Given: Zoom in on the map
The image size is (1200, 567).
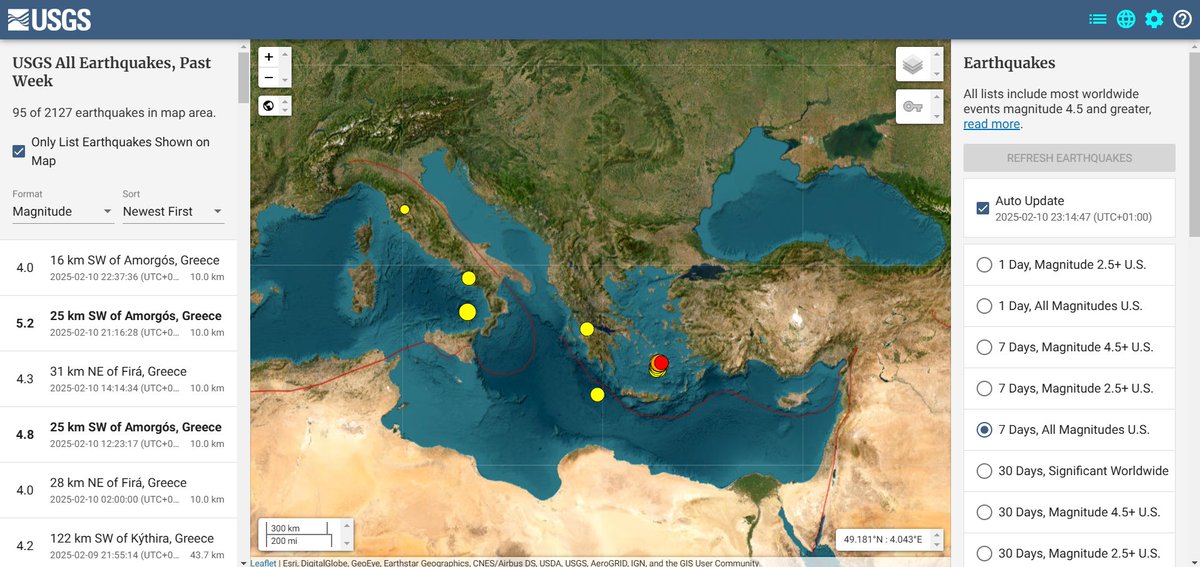Looking at the screenshot, I should coord(268,58).
